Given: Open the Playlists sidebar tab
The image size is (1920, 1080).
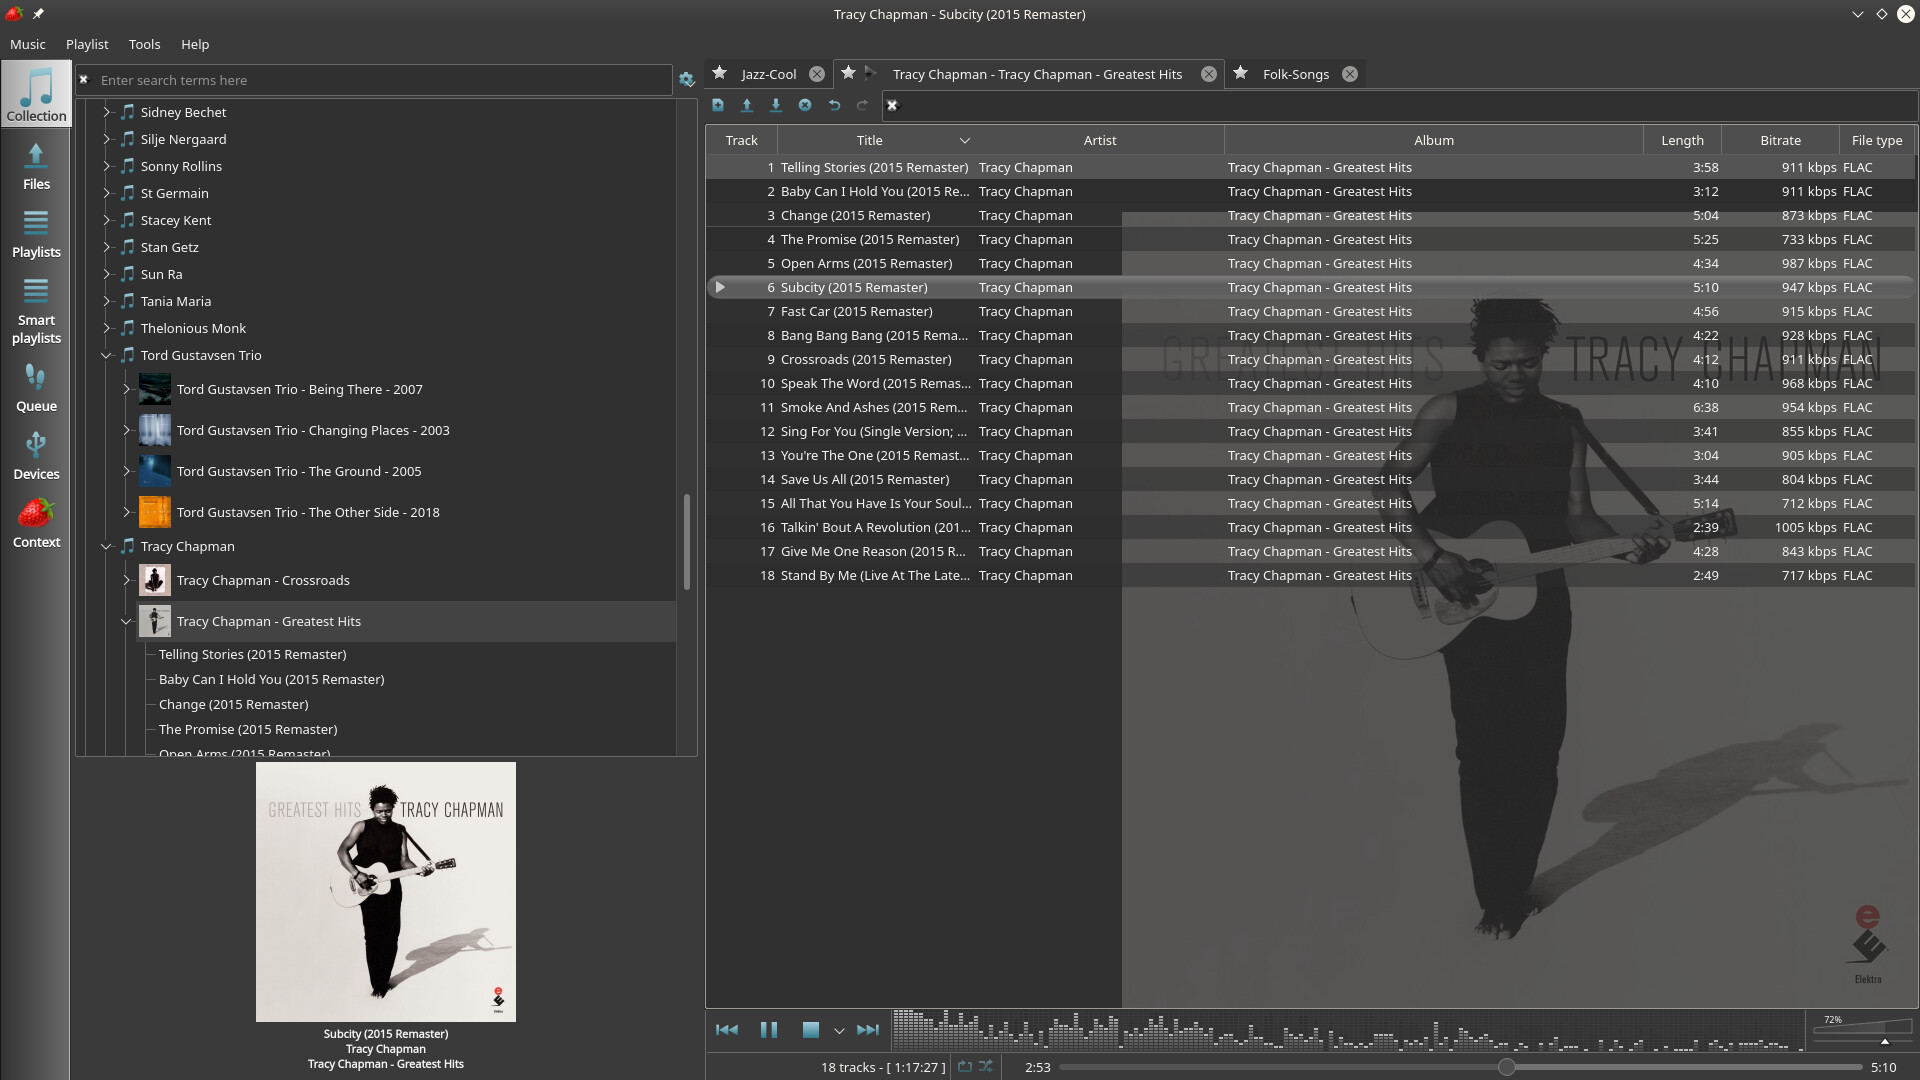Looking at the screenshot, I should [36, 233].
